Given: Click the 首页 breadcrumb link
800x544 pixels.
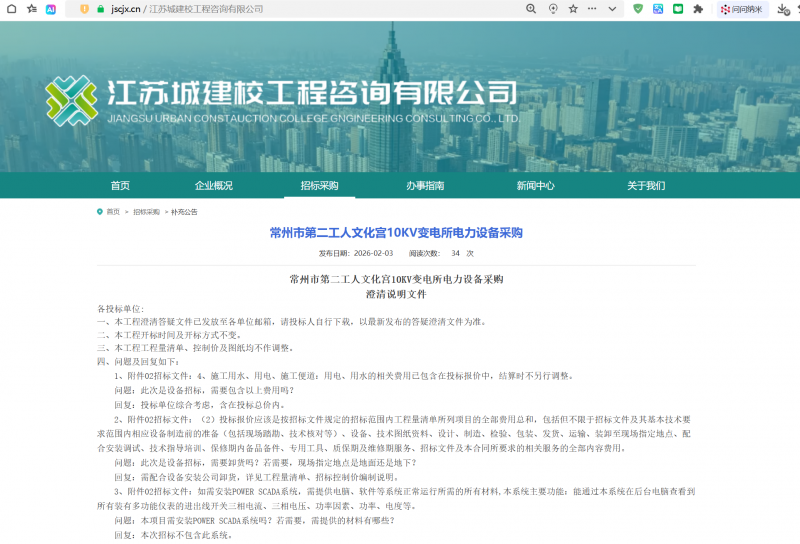Looking at the screenshot, I should 113,212.
